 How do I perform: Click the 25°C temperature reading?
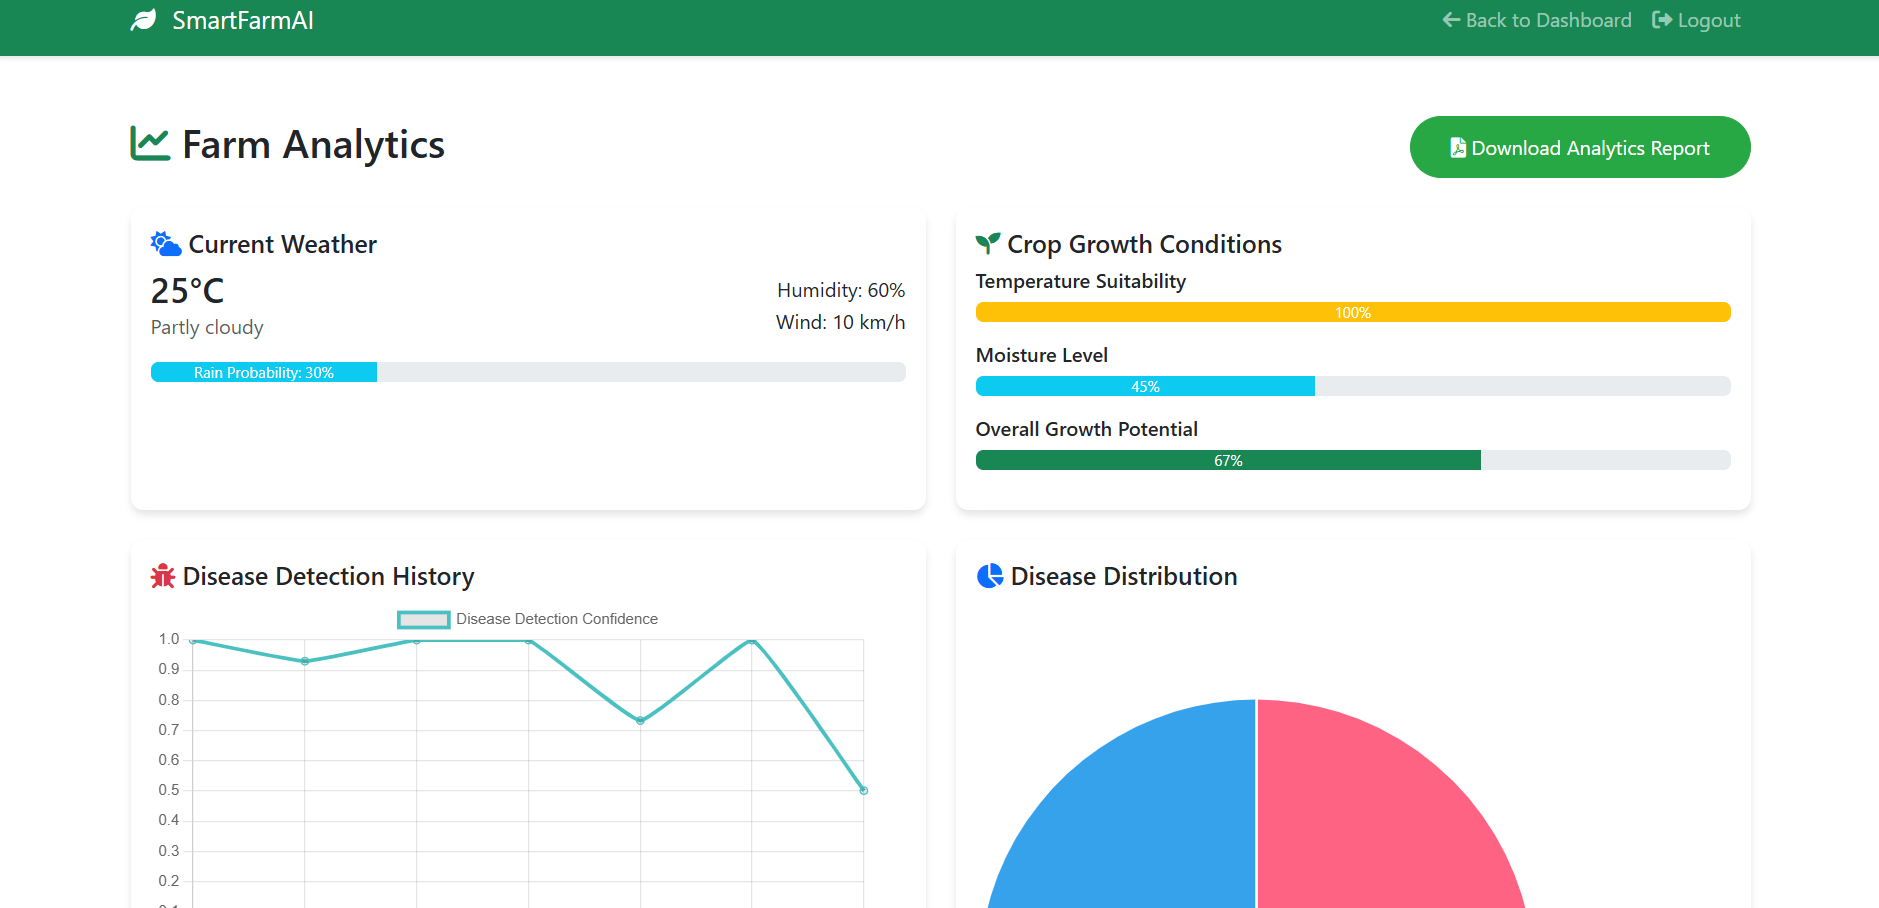[187, 291]
